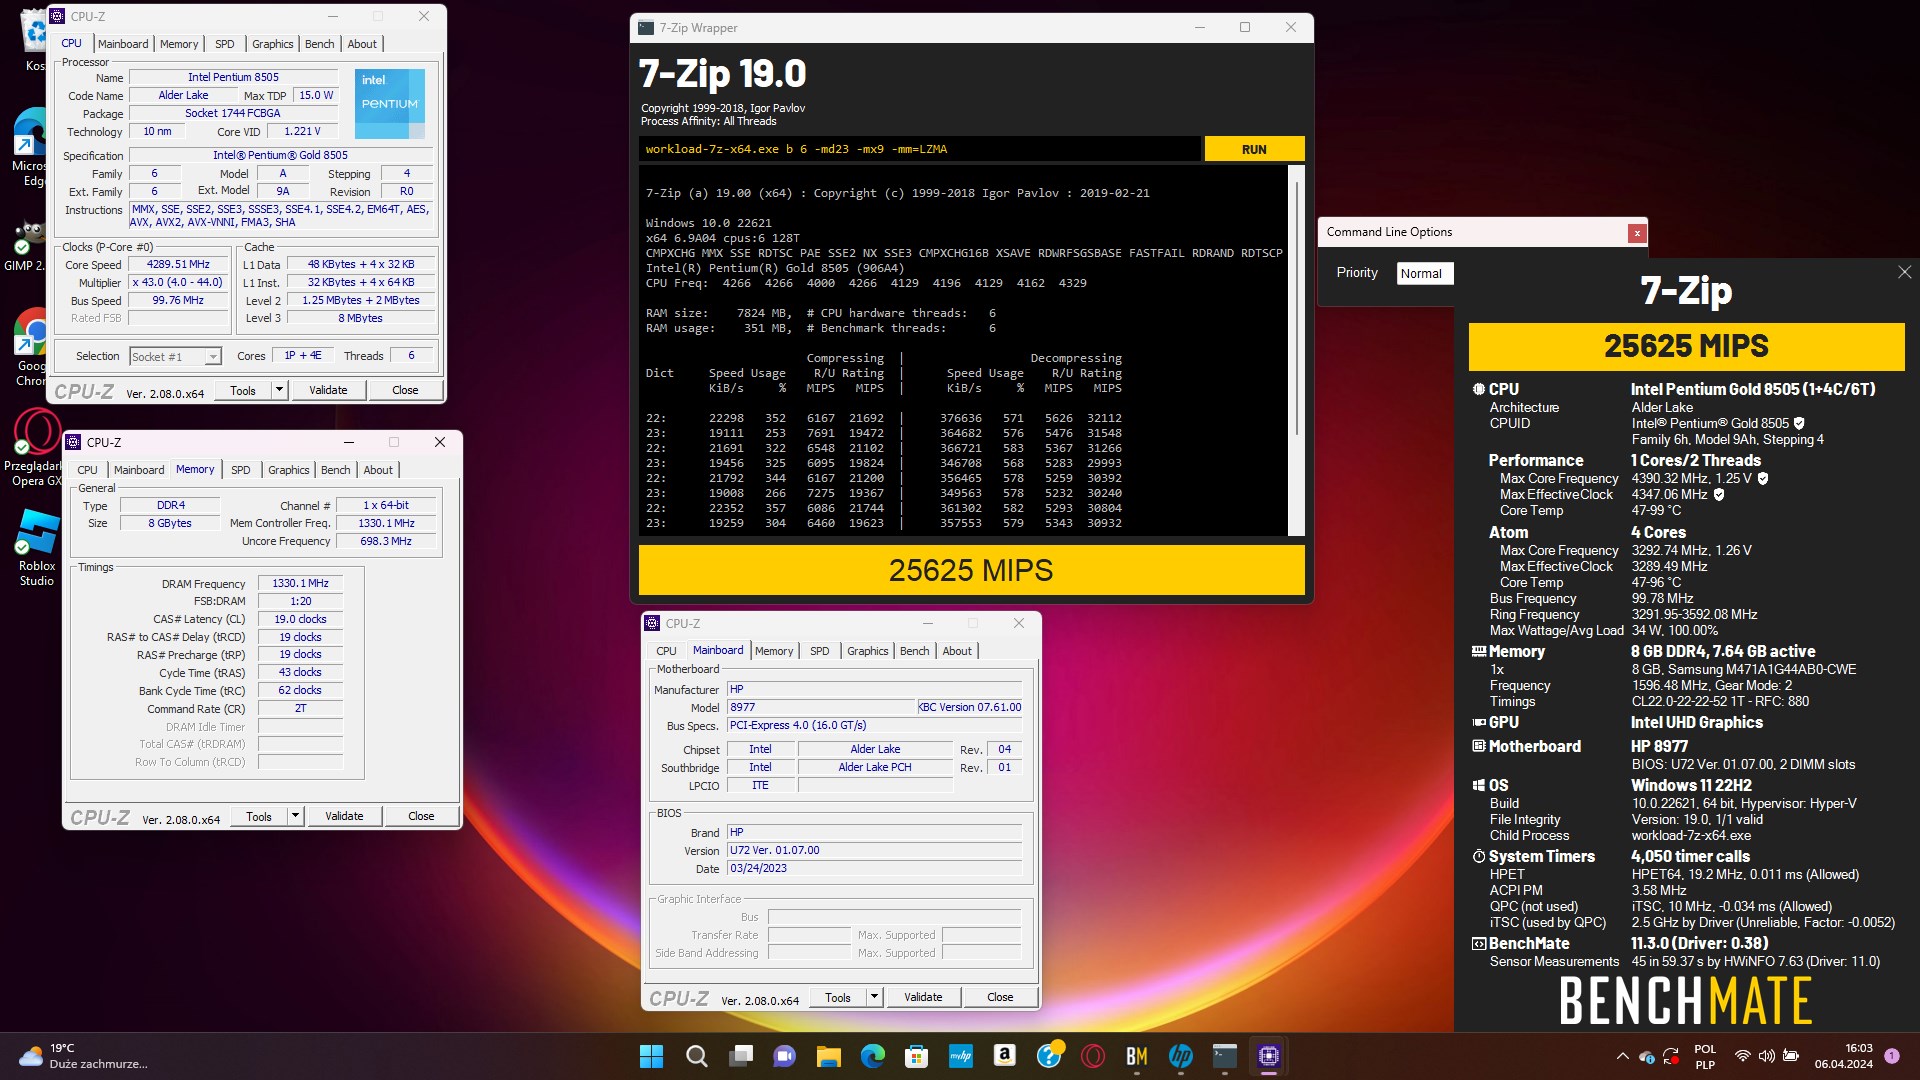Open CPU tab in Memory CPU-Z window
Viewport: 1920px width, 1080px height.
point(88,470)
